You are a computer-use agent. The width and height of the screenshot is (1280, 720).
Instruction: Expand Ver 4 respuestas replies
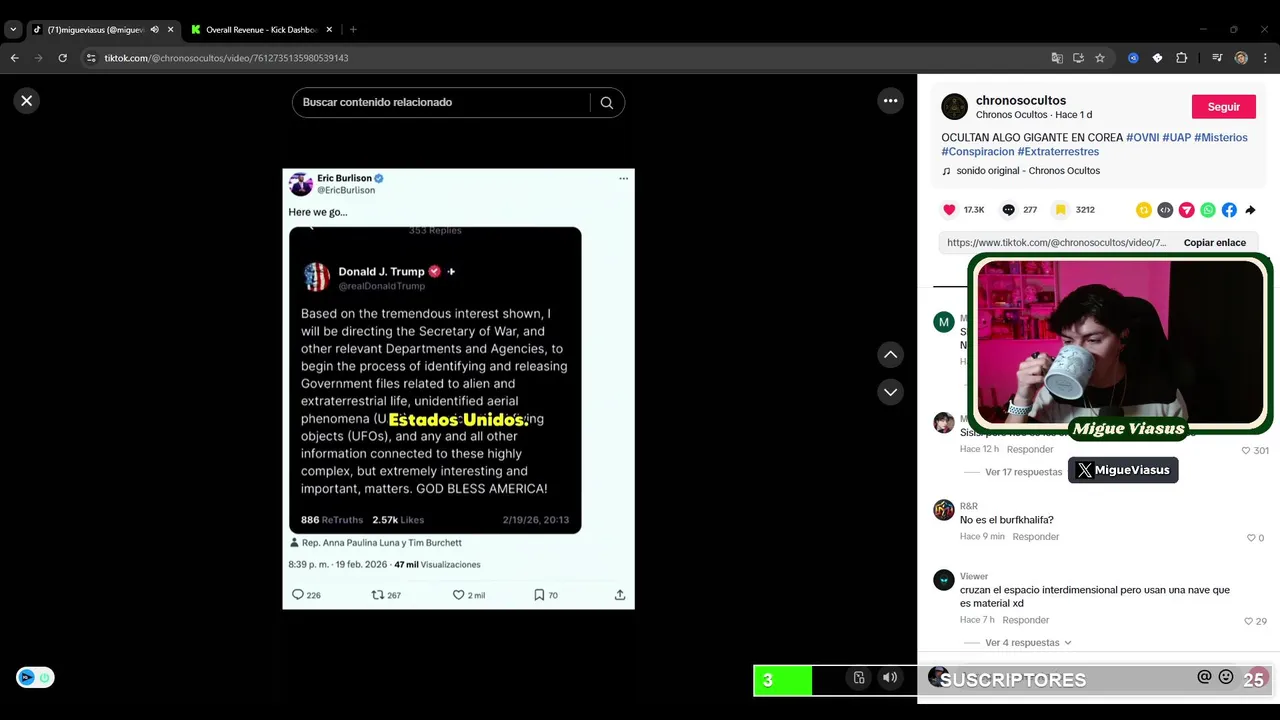[1028, 643]
